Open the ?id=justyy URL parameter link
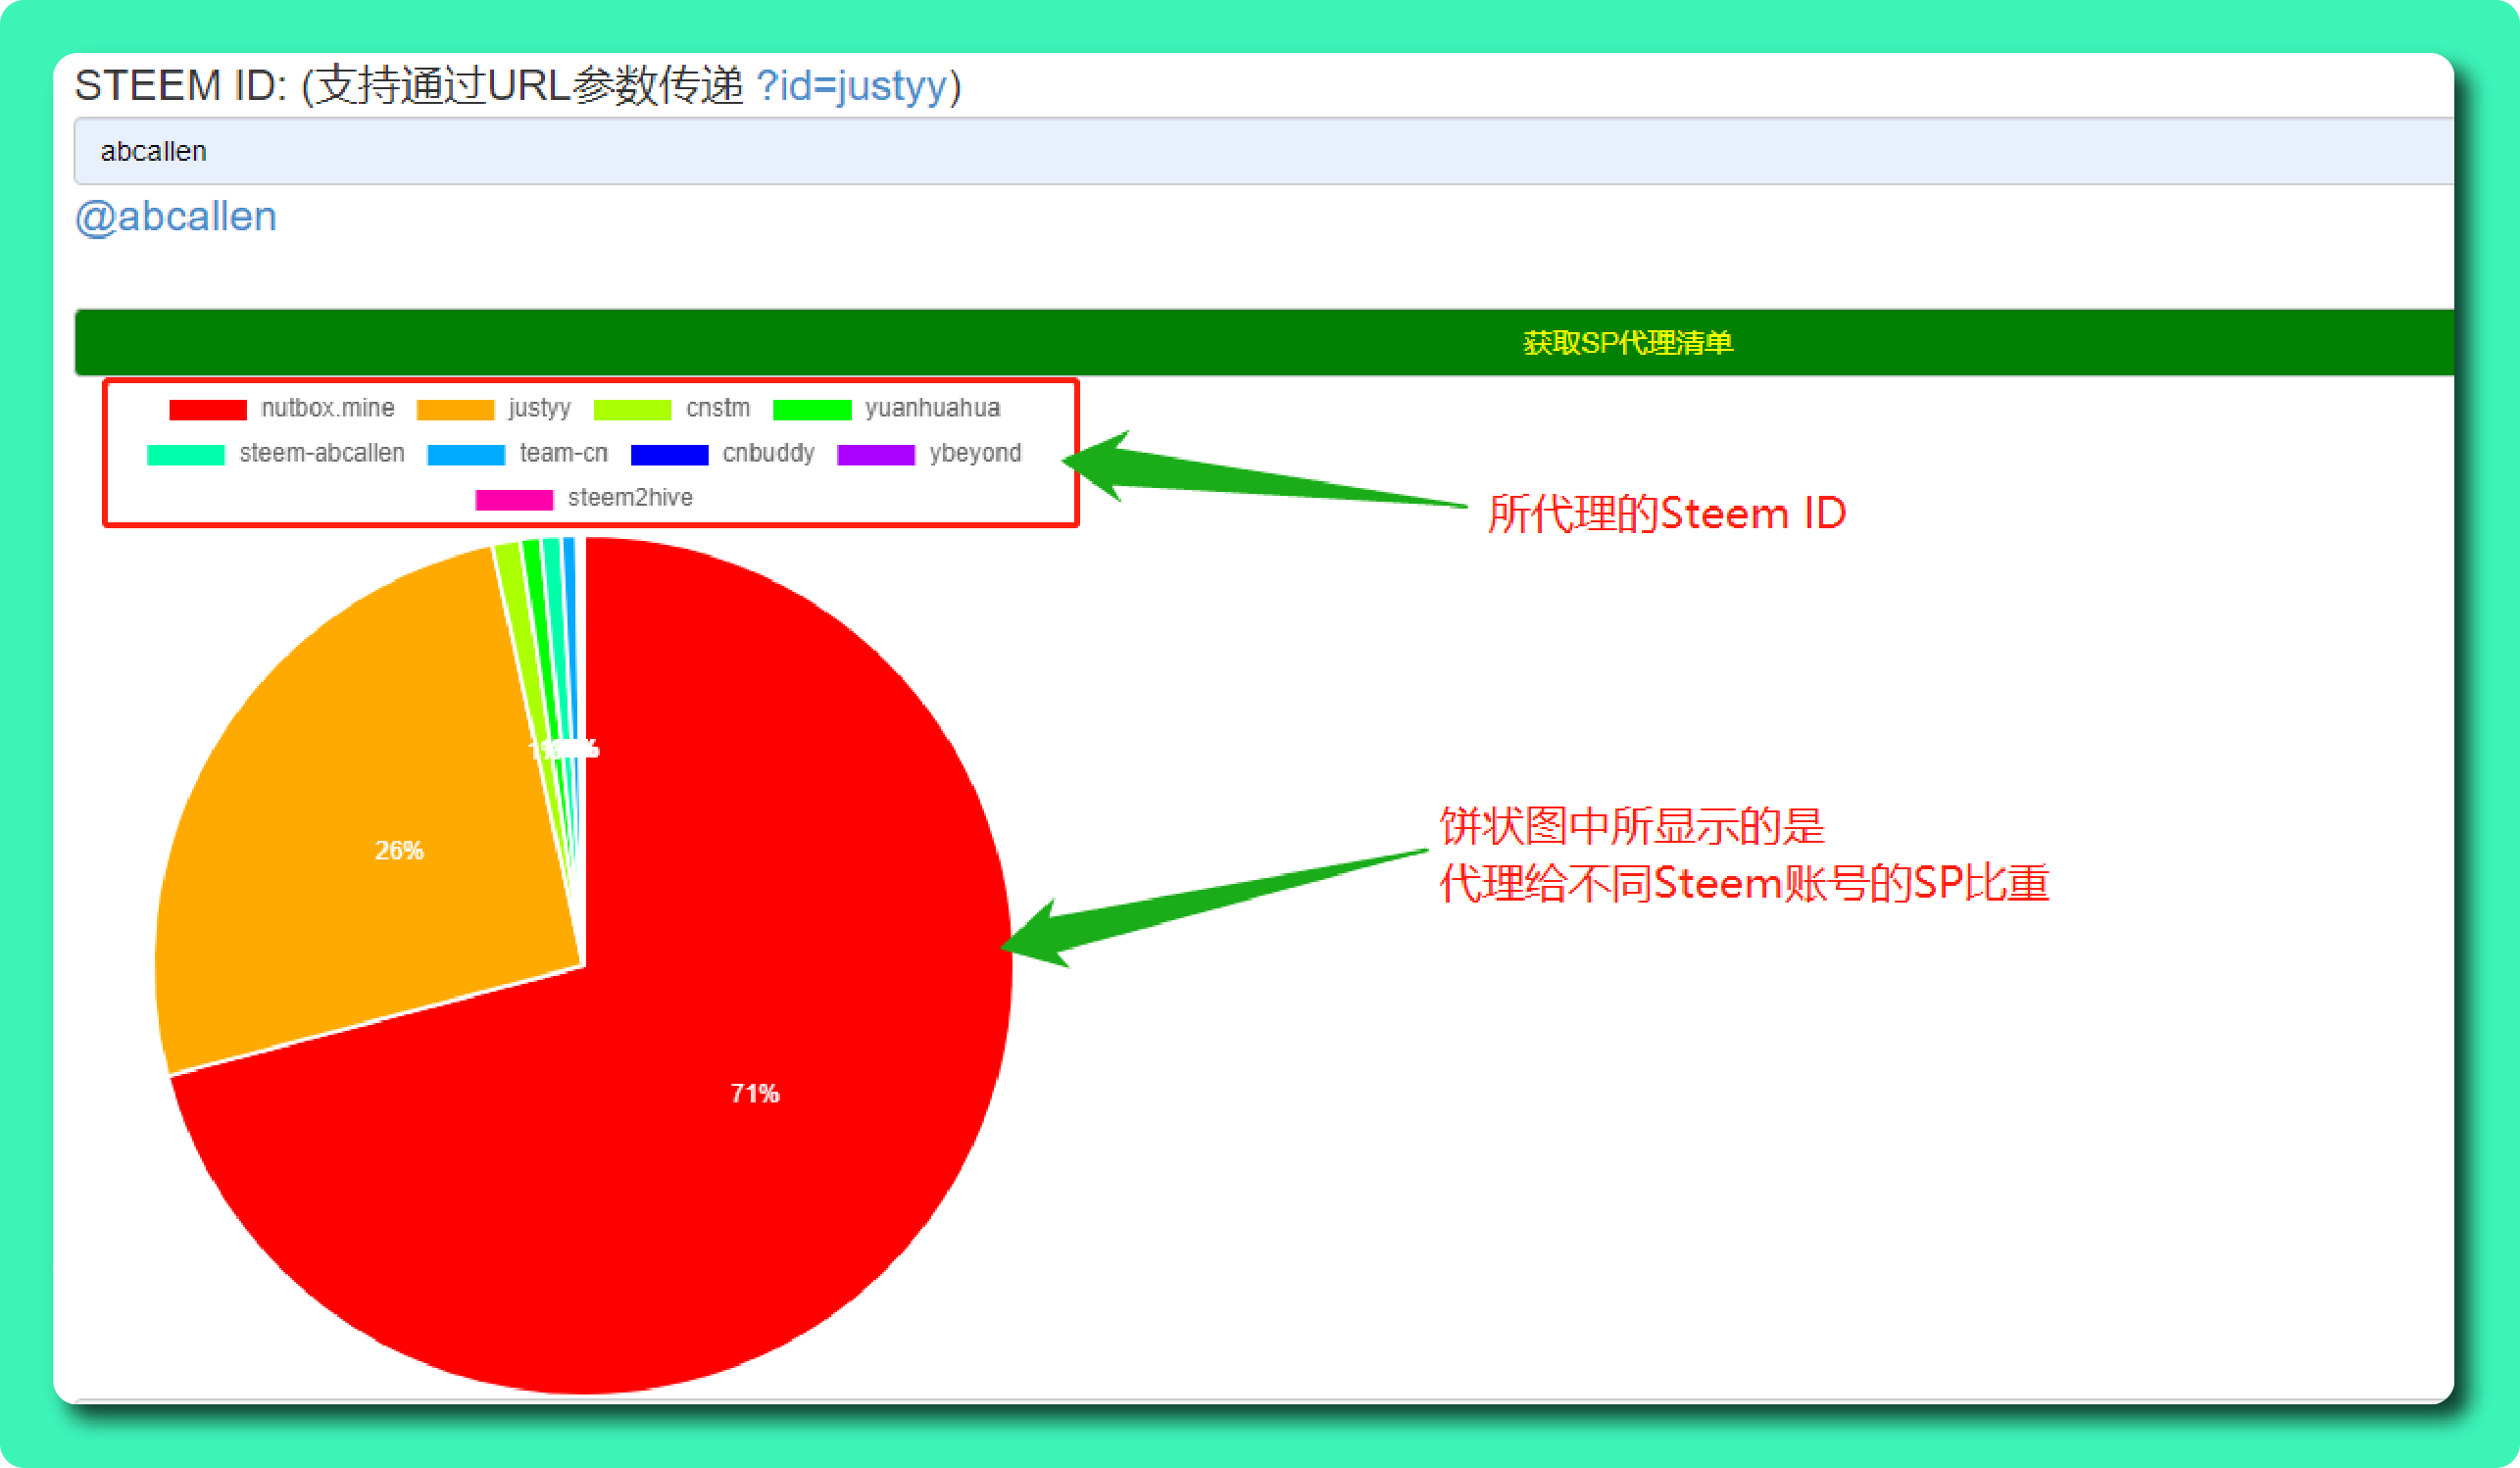2520x1468 pixels. [x=851, y=85]
